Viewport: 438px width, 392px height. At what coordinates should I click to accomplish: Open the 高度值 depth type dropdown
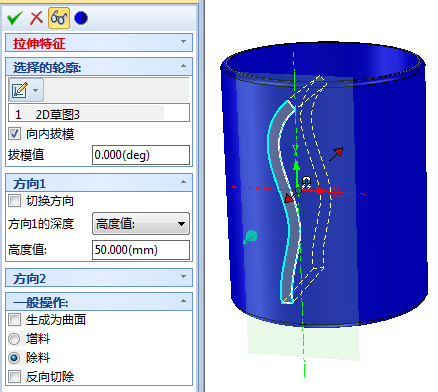tap(141, 224)
